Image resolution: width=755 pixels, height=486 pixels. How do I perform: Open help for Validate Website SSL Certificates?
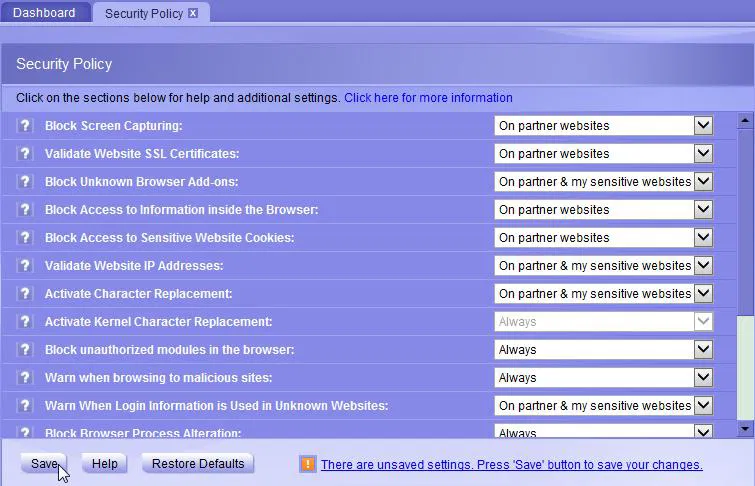25,154
